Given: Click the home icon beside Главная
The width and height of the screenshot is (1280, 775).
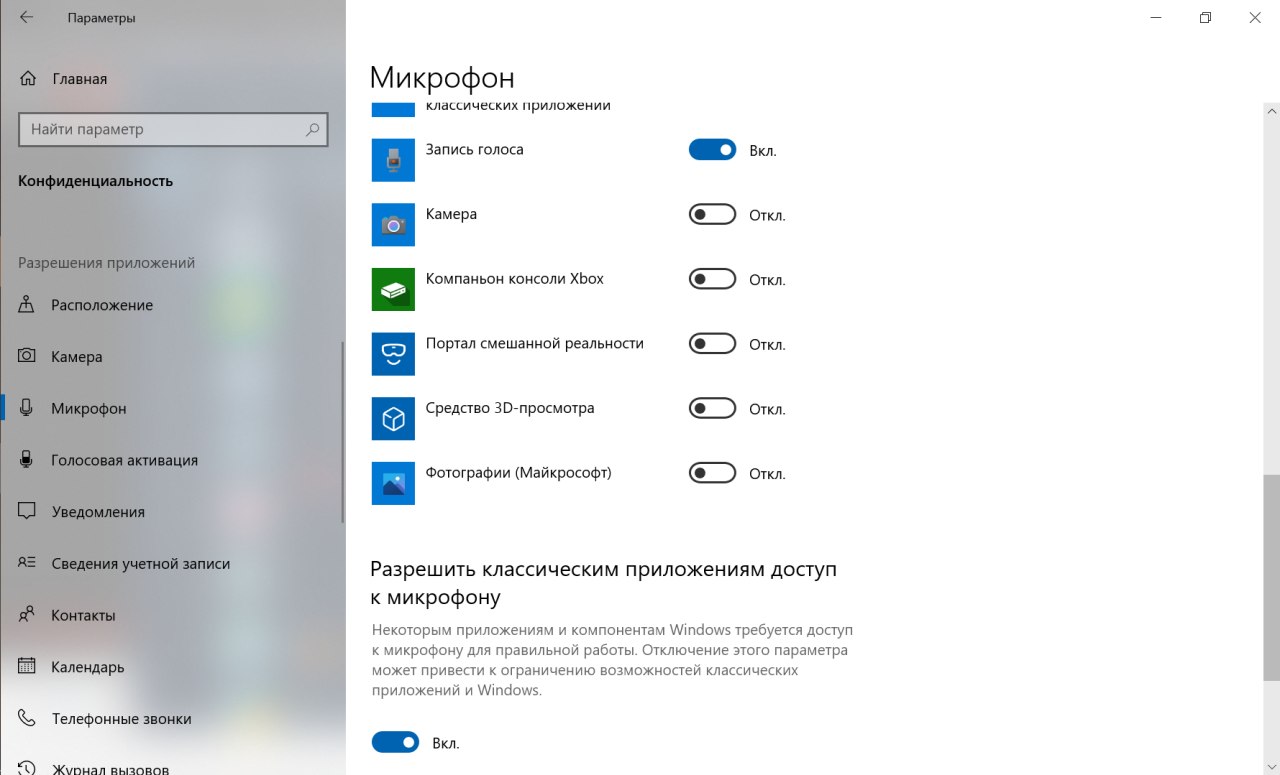Looking at the screenshot, I should [x=27, y=78].
